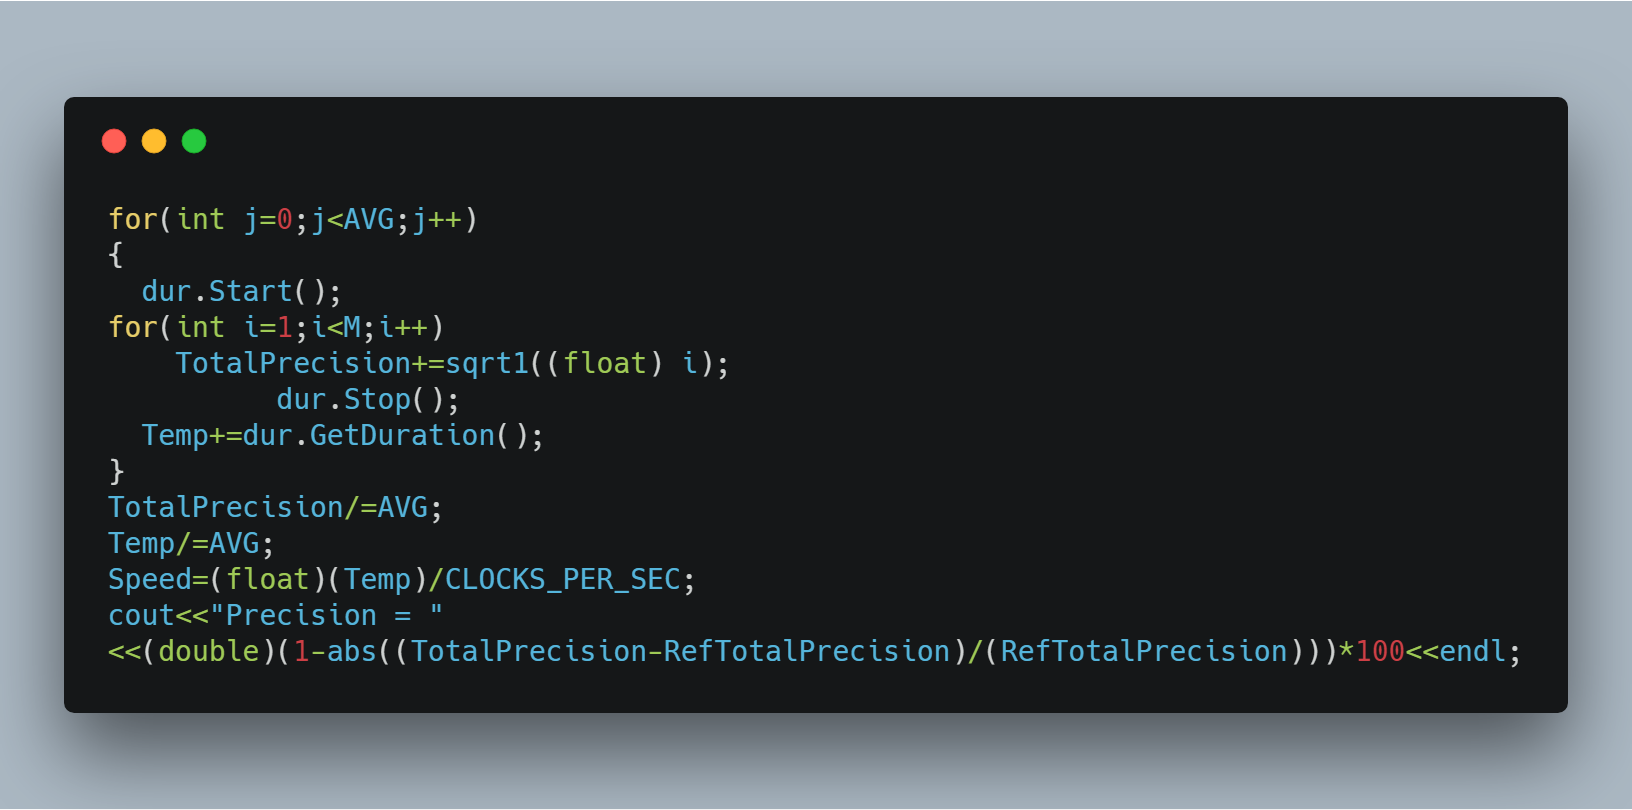Click the double cast keyword
Viewport: 1632px width, 810px height.
[x=208, y=652]
